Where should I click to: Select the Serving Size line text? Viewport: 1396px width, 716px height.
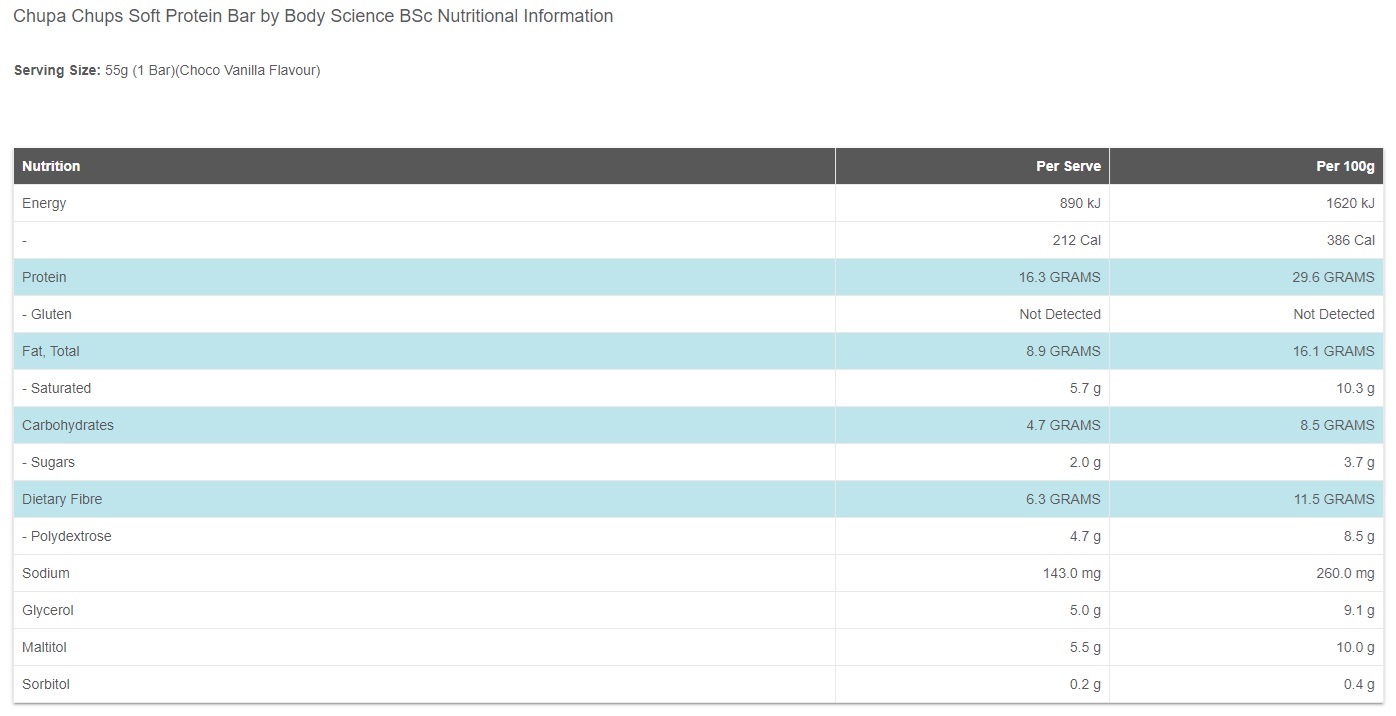coord(167,70)
